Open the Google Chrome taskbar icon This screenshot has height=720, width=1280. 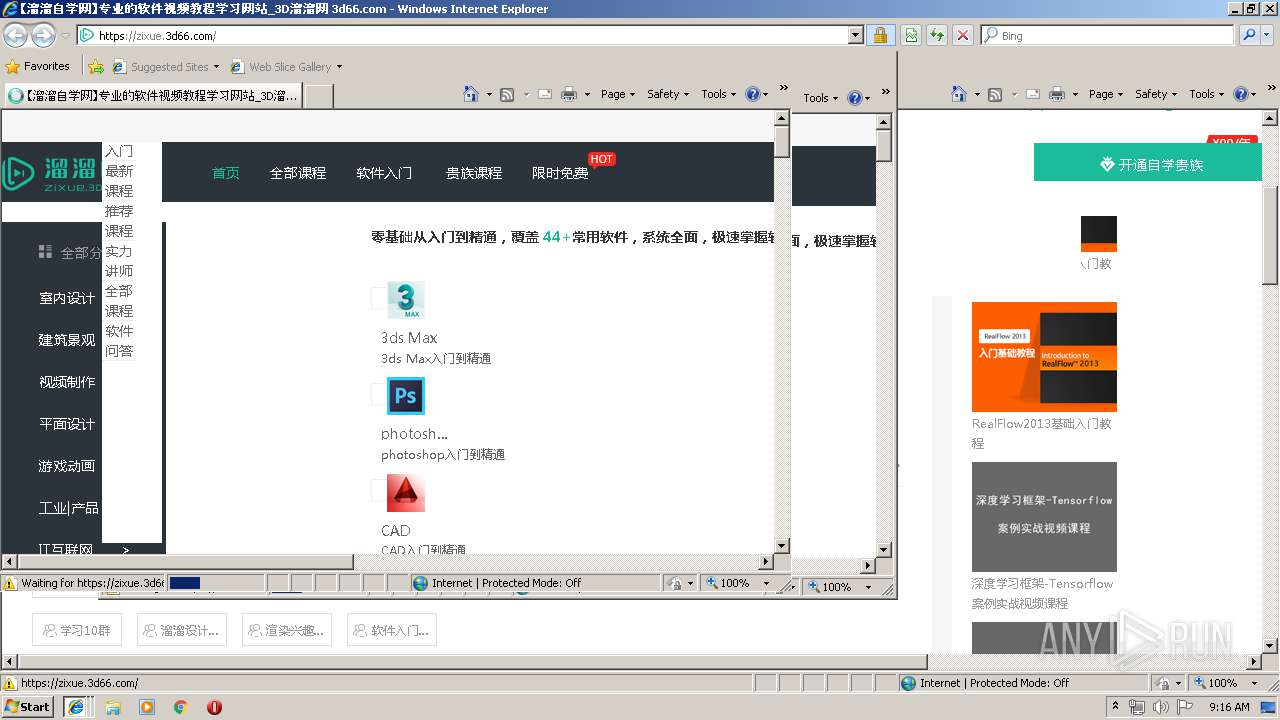[180, 707]
